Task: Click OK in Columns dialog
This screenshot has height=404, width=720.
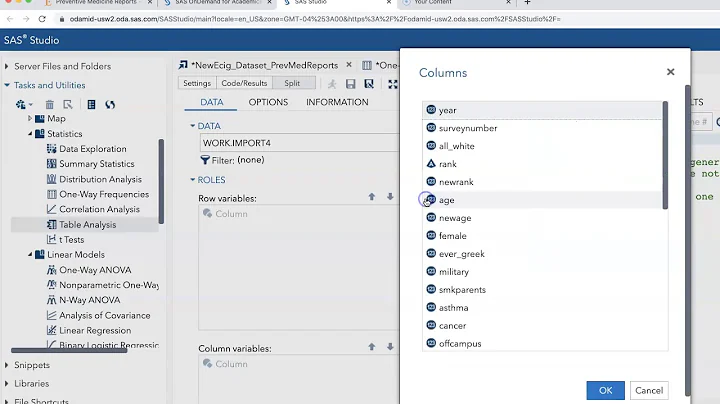Action: click(x=605, y=390)
